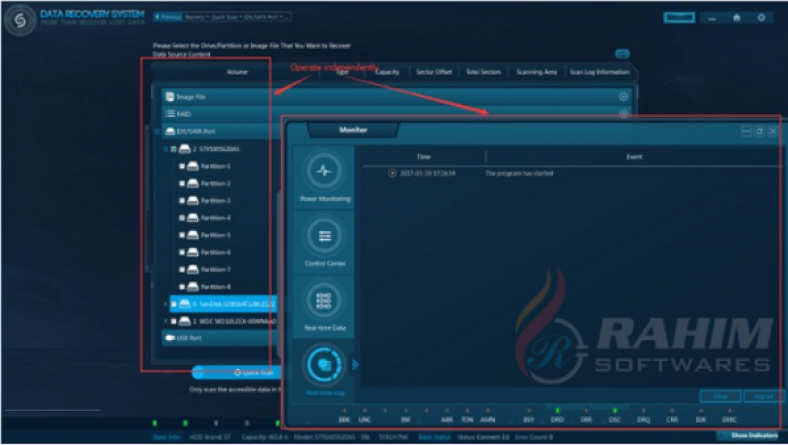The image size is (788, 445).
Task: Open the settings gear in title bar
Action: pos(761,18)
